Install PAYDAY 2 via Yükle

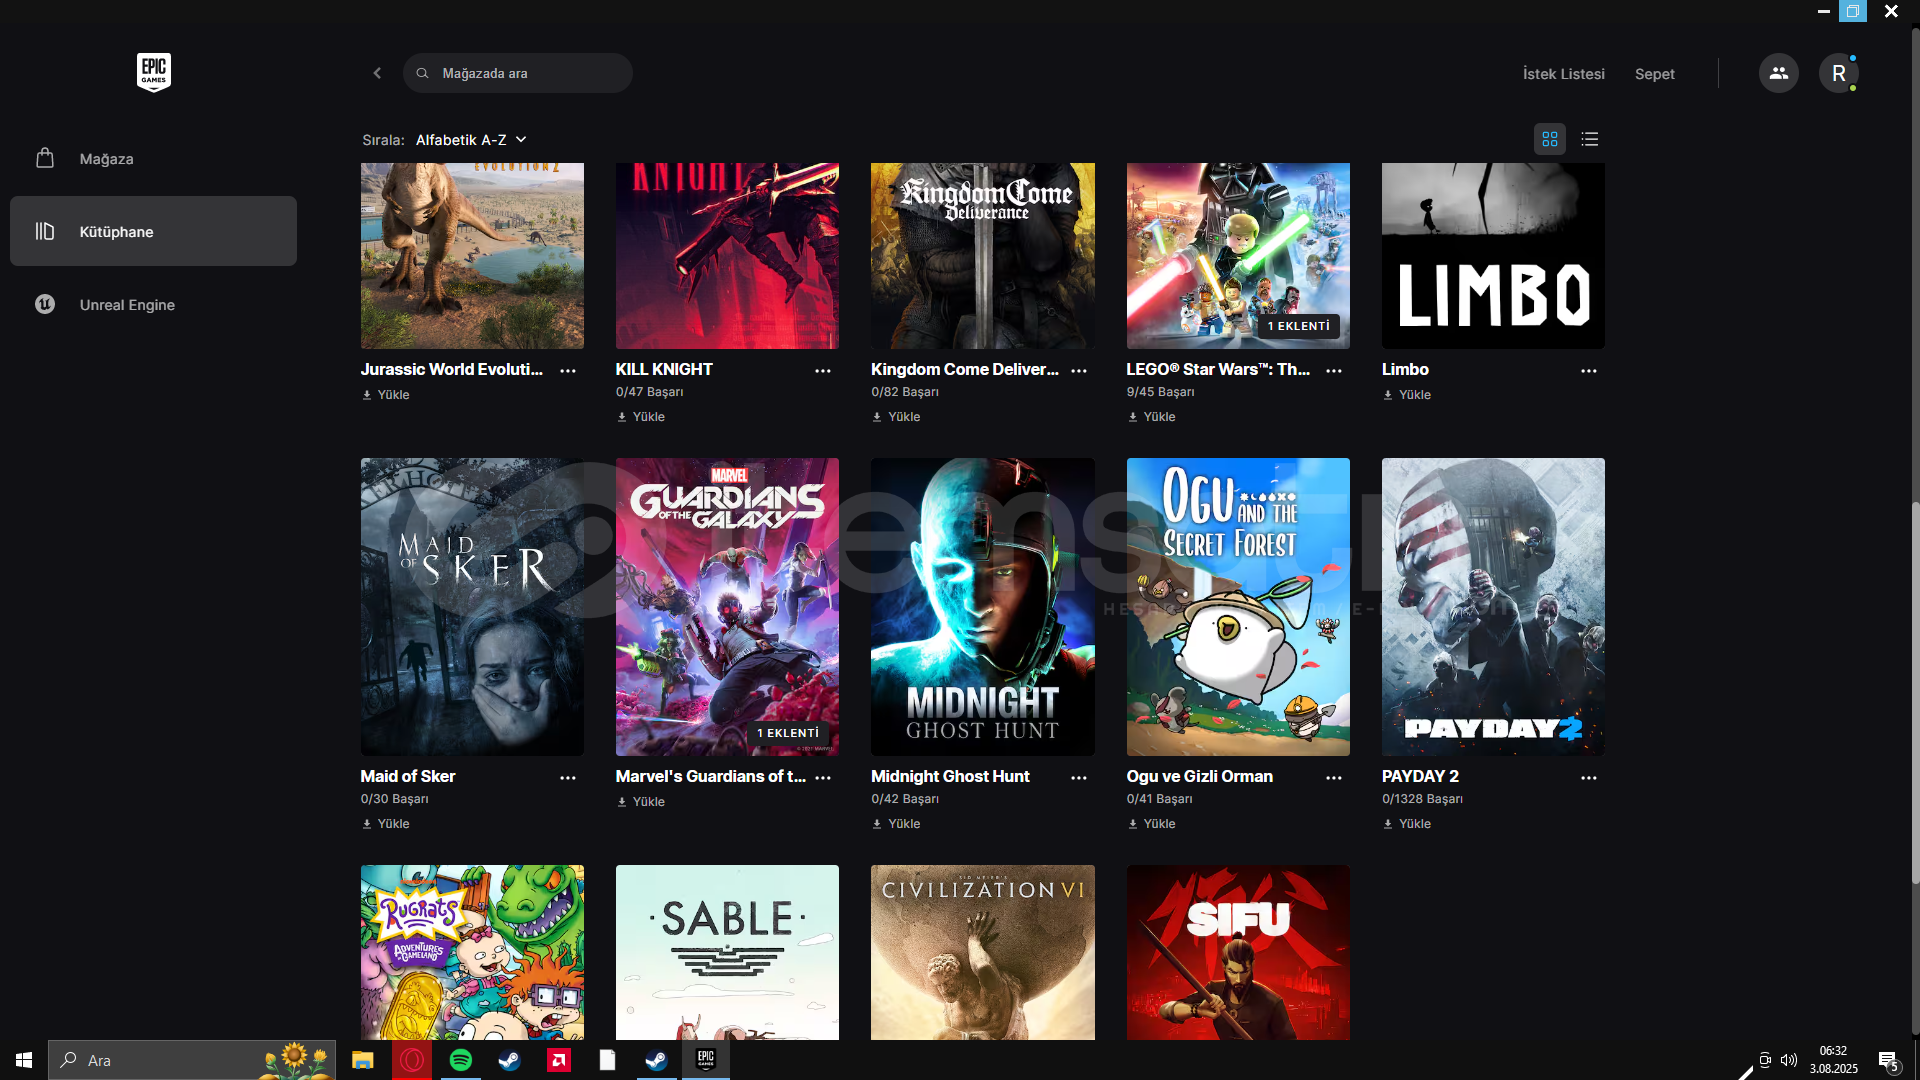(1407, 824)
